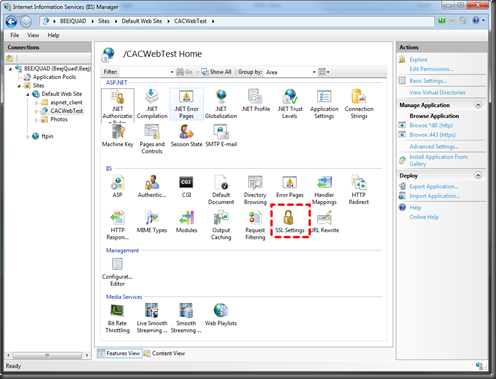This screenshot has height=379, width=496.
Task: Click Browse *:443 (https) link
Action: [x=432, y=135]
